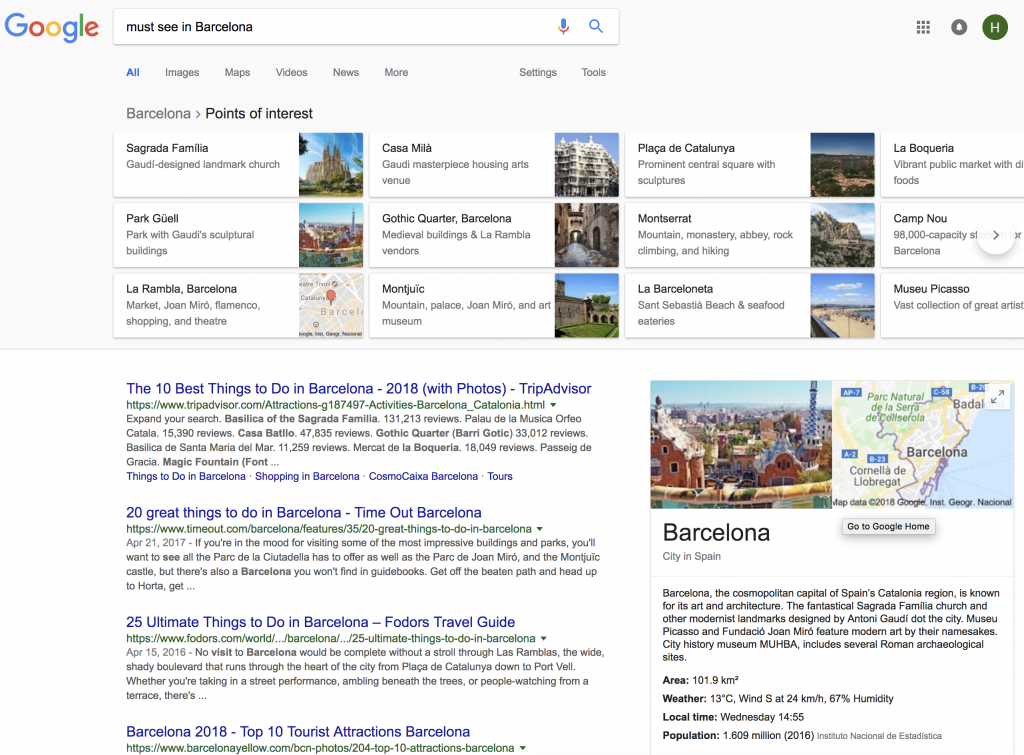Expand Time Out result URL dropdown arrow

pos(540,529)
